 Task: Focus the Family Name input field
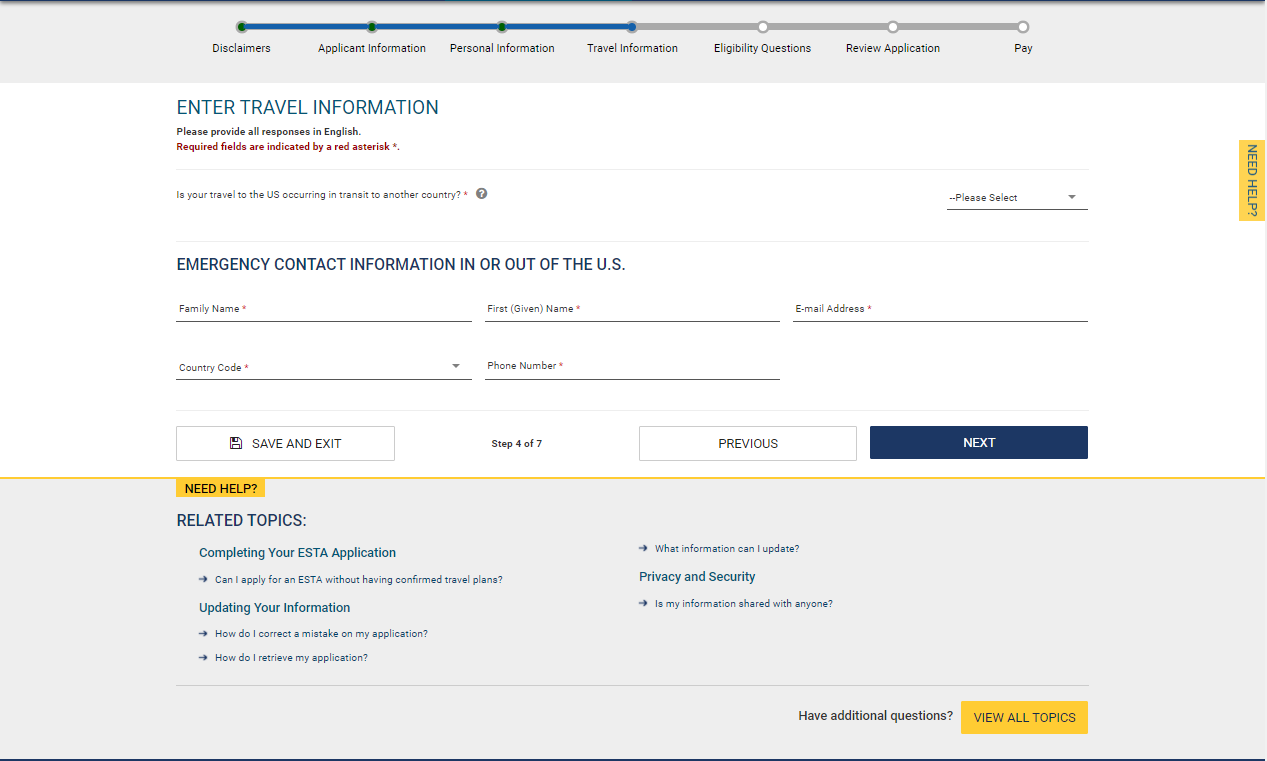click(x=323, y=310)
